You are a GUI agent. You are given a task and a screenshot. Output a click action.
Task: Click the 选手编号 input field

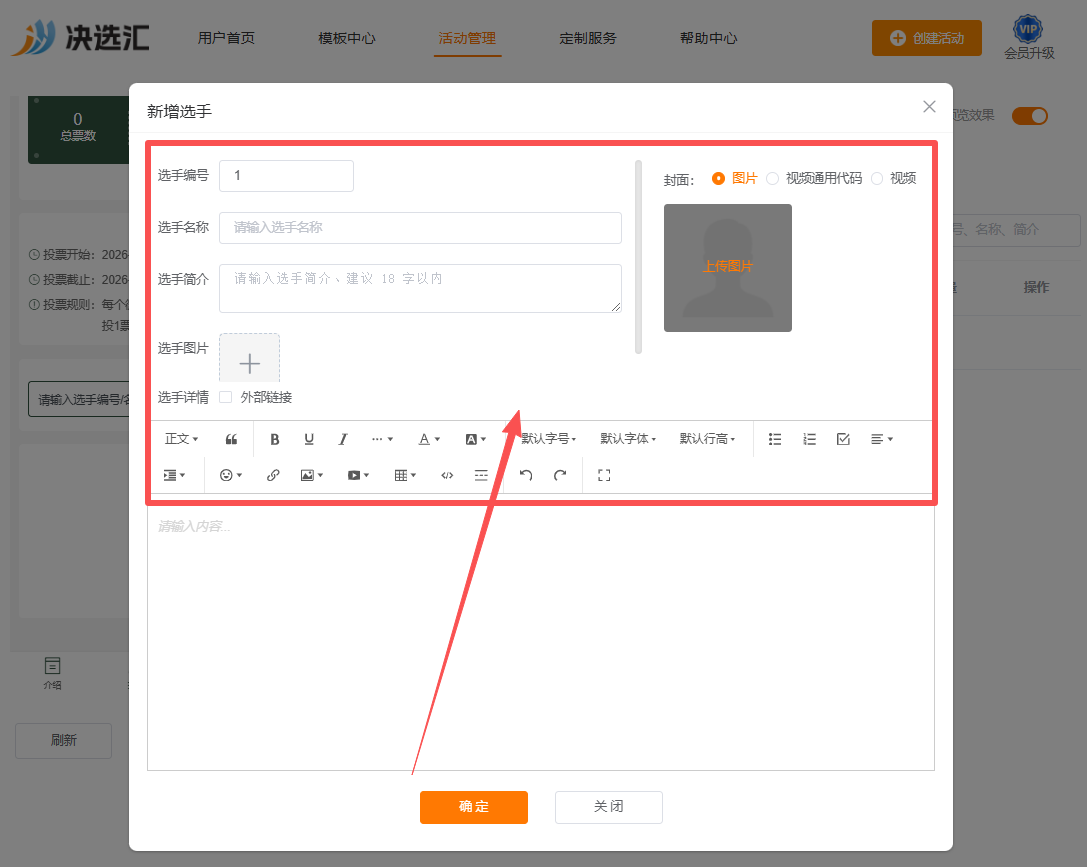coord(286,176)
